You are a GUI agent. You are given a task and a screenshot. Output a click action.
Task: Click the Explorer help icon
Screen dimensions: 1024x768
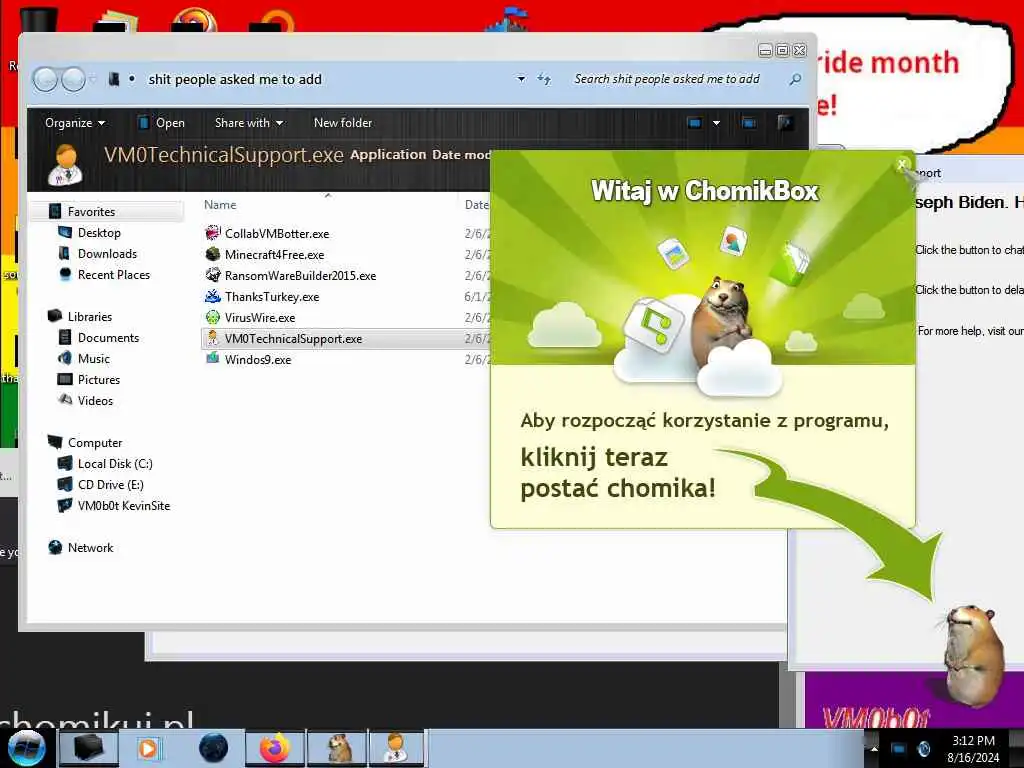click(784, 123)
